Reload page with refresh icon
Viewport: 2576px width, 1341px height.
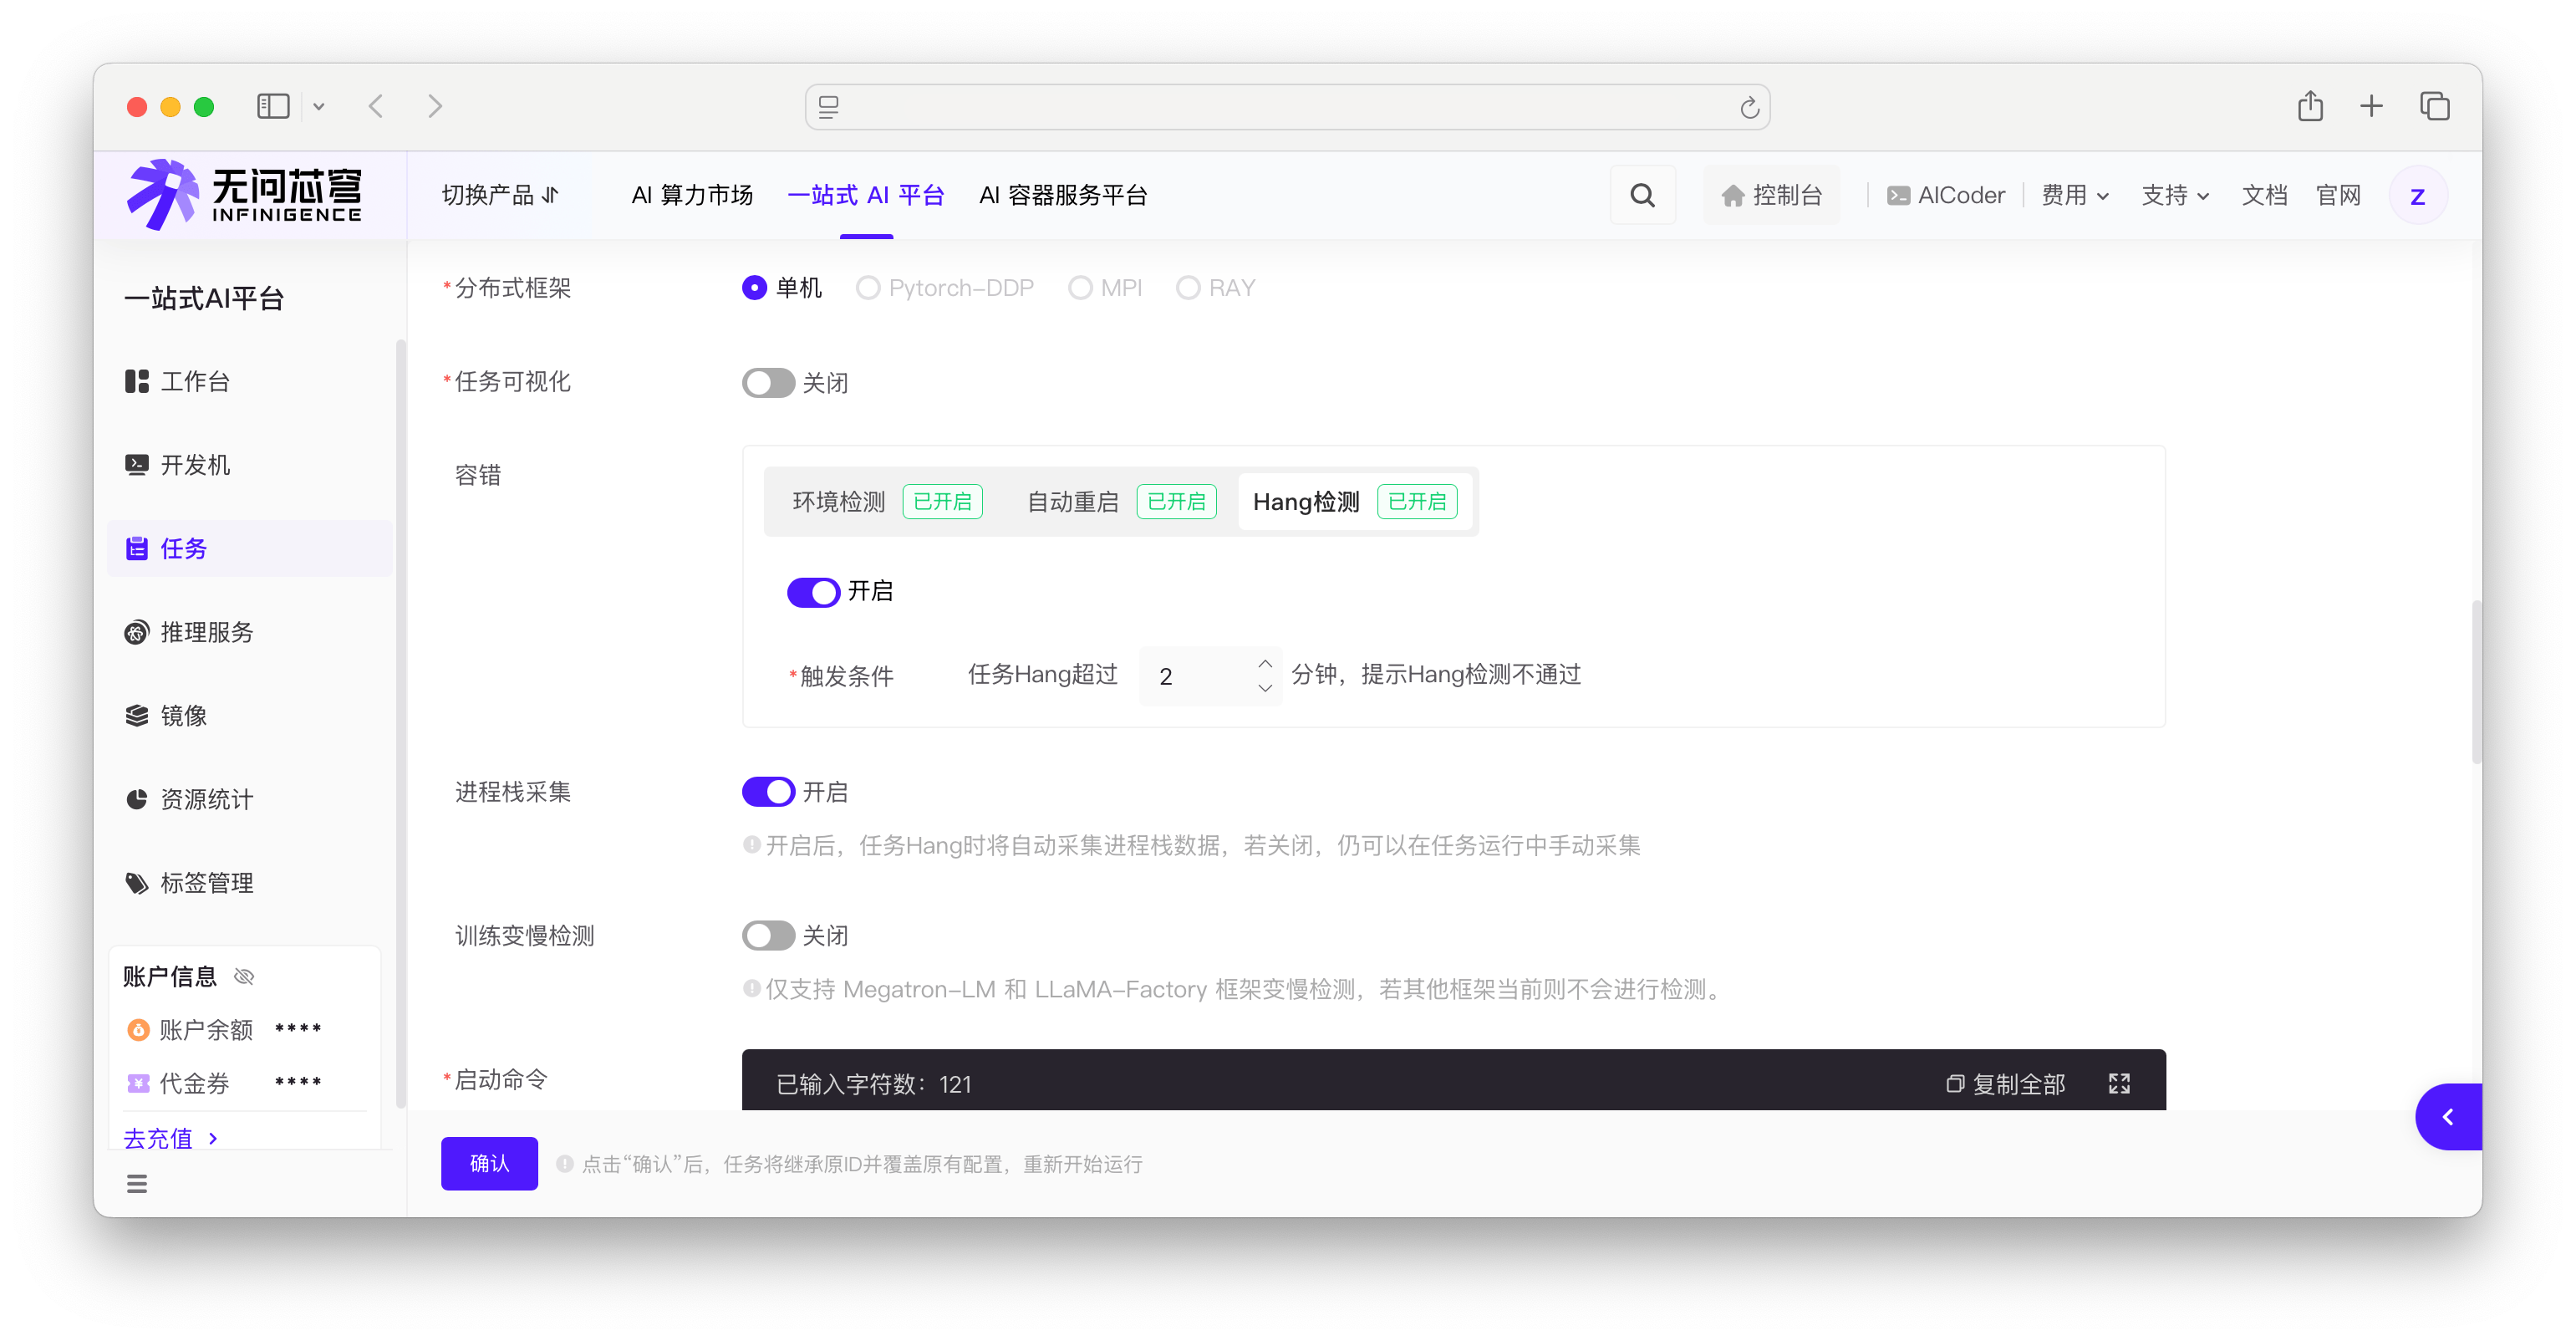(1749, 108)
